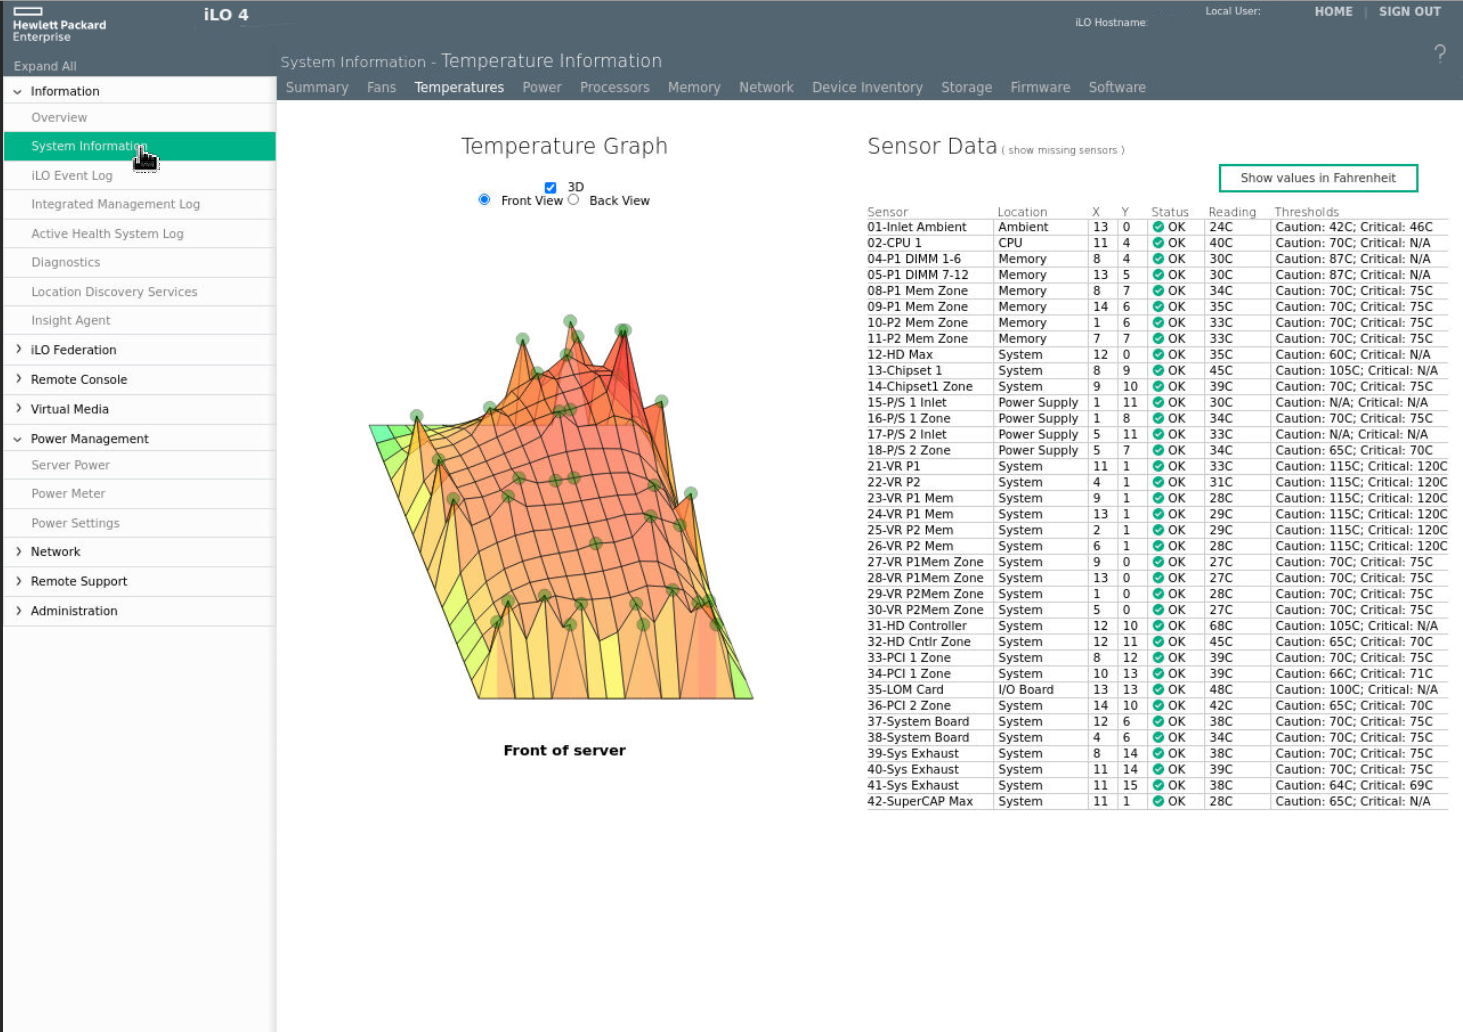Click the show missing sensors link
Screen dimensions: 1463x1032
(1062, 150)
